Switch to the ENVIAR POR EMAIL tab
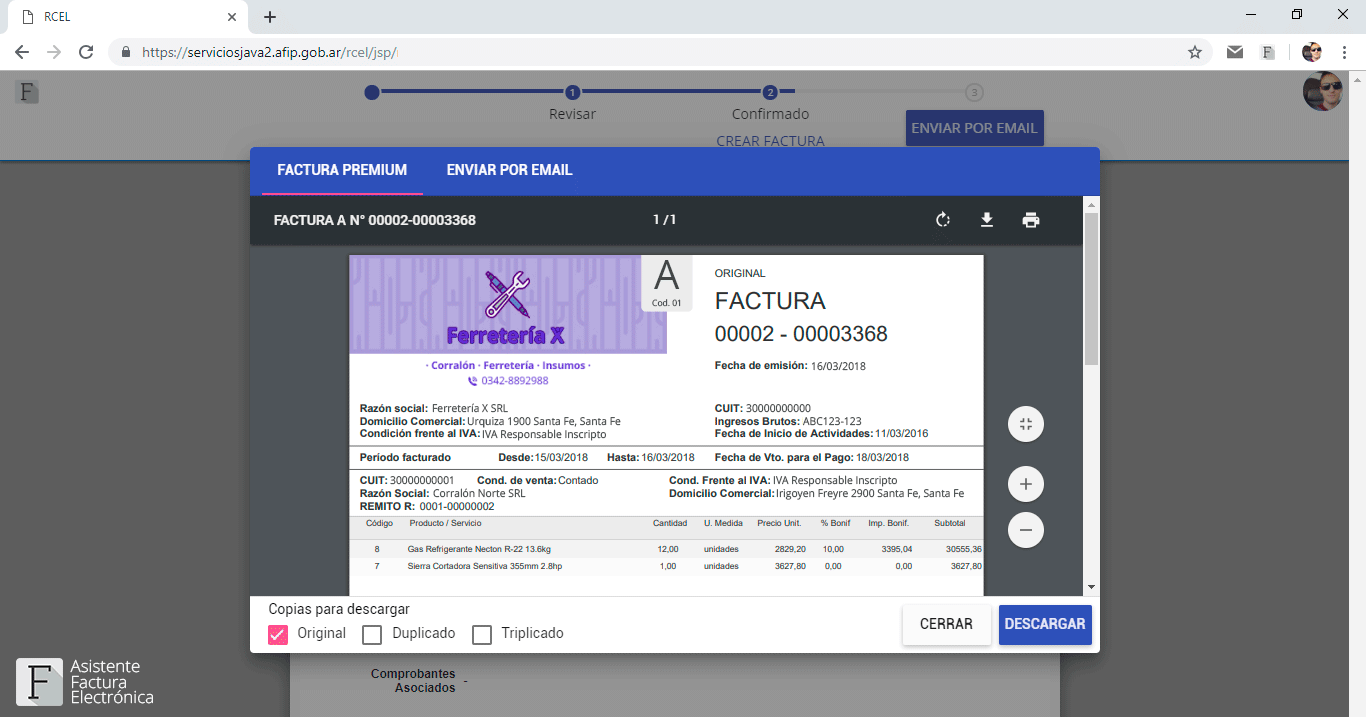This screenshot has height=717, width=1366. tap(509, 170)
